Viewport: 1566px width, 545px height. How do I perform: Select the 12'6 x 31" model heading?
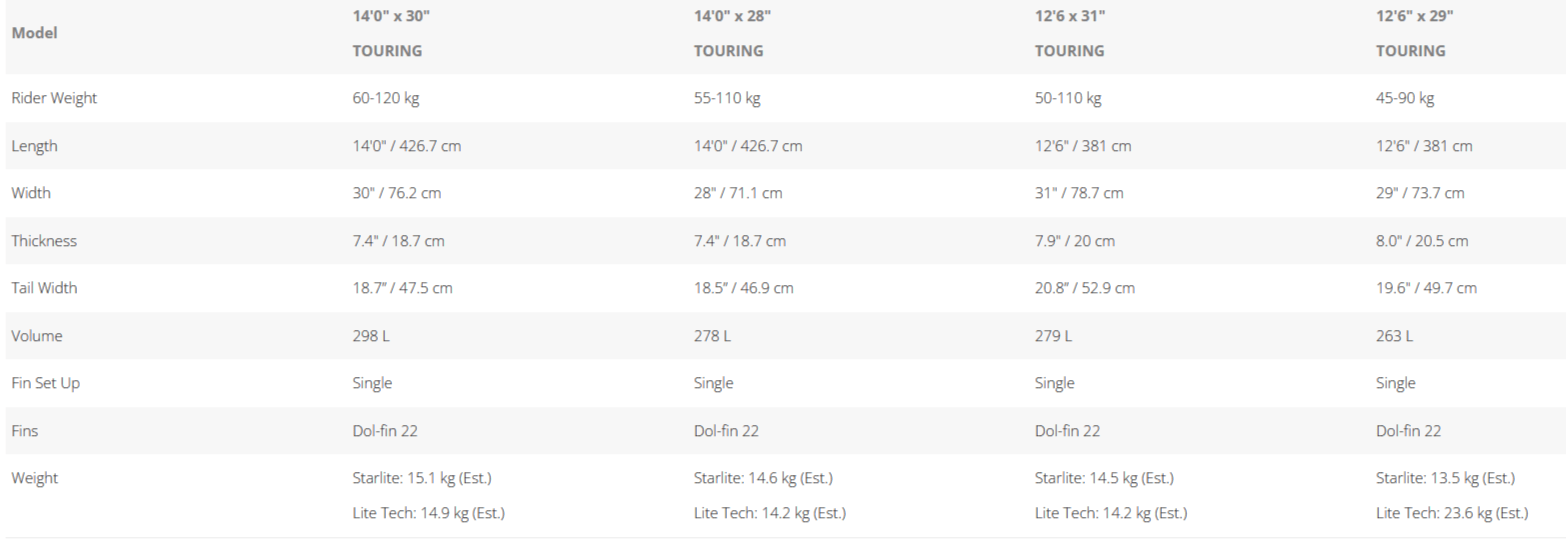click(1070, 16)
